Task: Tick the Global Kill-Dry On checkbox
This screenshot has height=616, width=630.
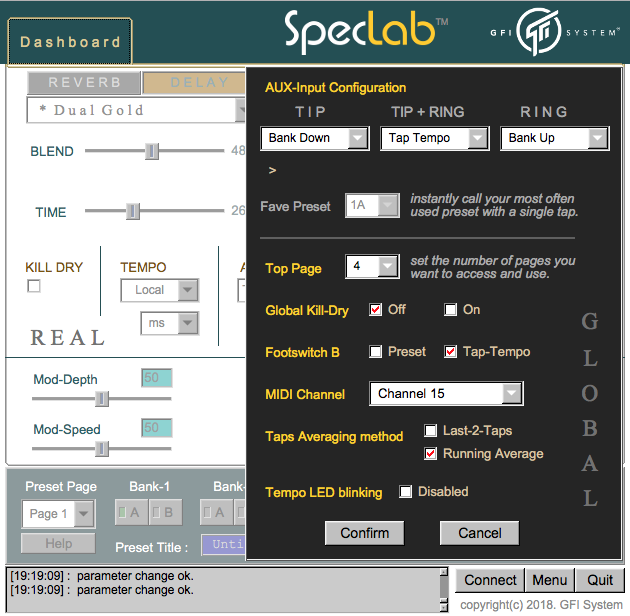Action: tap(450, 310)
